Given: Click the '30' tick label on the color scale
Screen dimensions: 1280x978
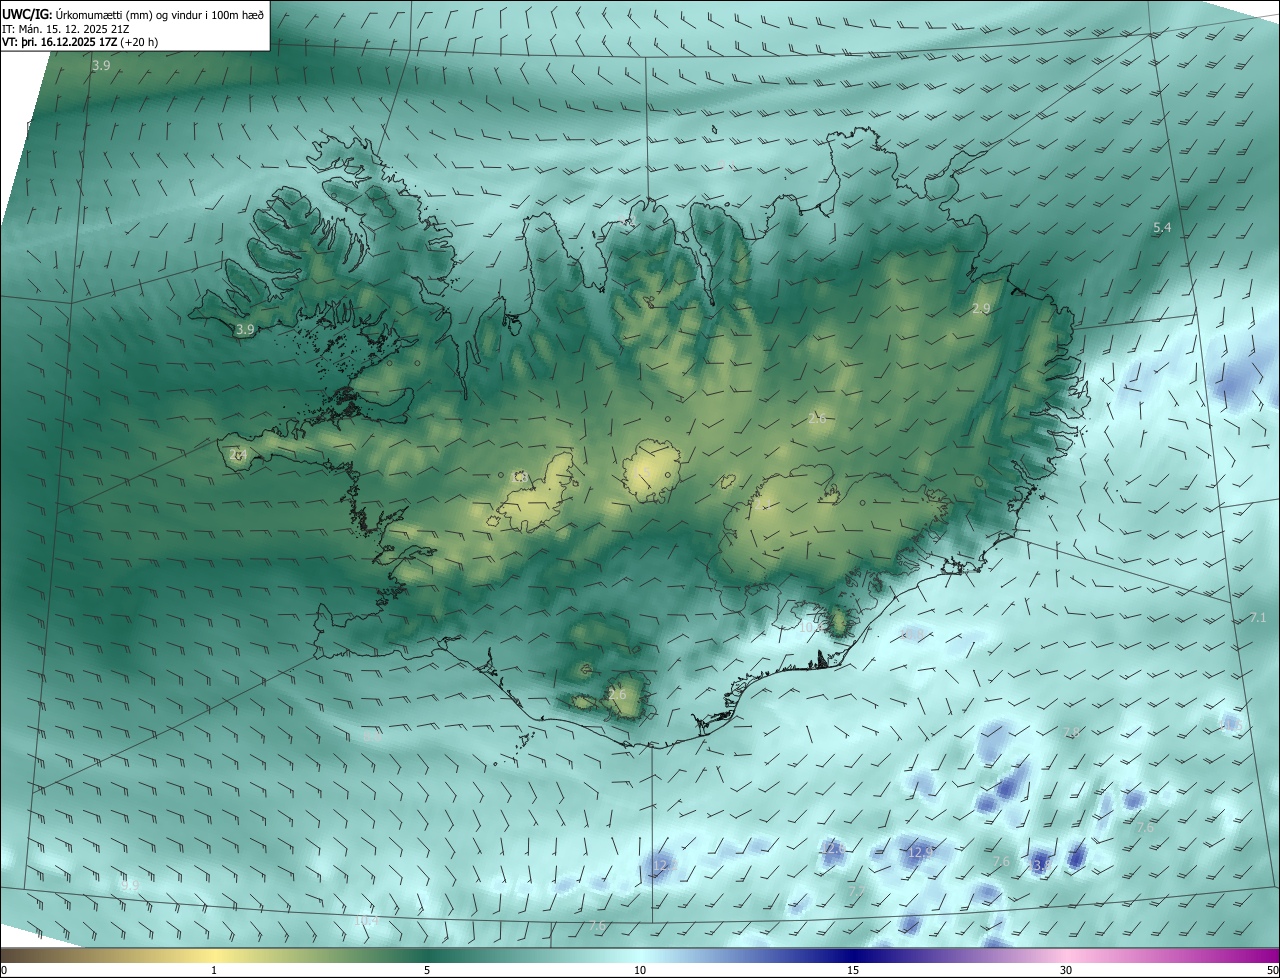Looking at the screenshot, I should point(1066,970).
